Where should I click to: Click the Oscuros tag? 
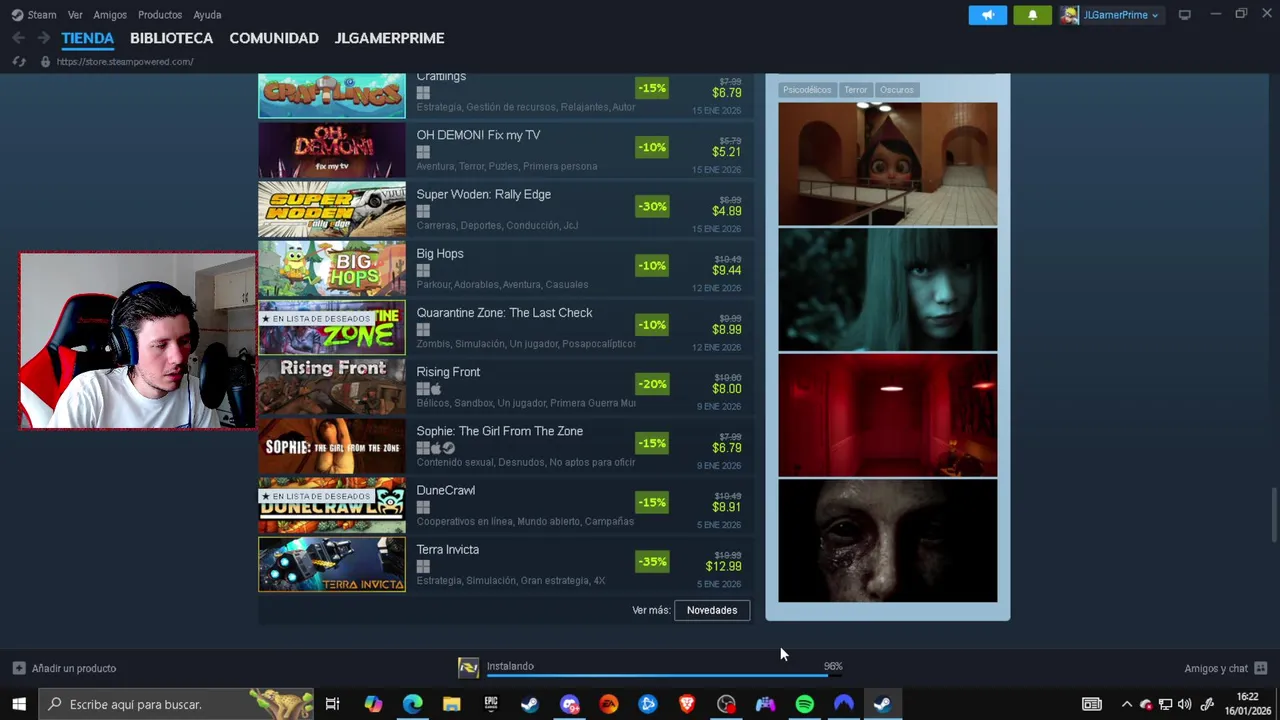point(897,90)
